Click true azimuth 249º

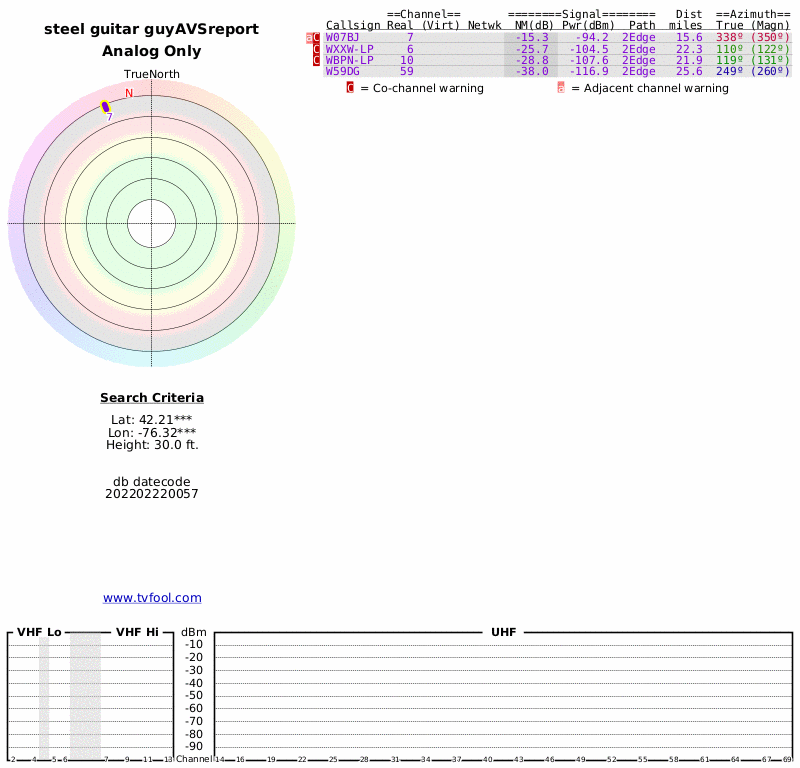pyautogui.click(x=730, y=71)
